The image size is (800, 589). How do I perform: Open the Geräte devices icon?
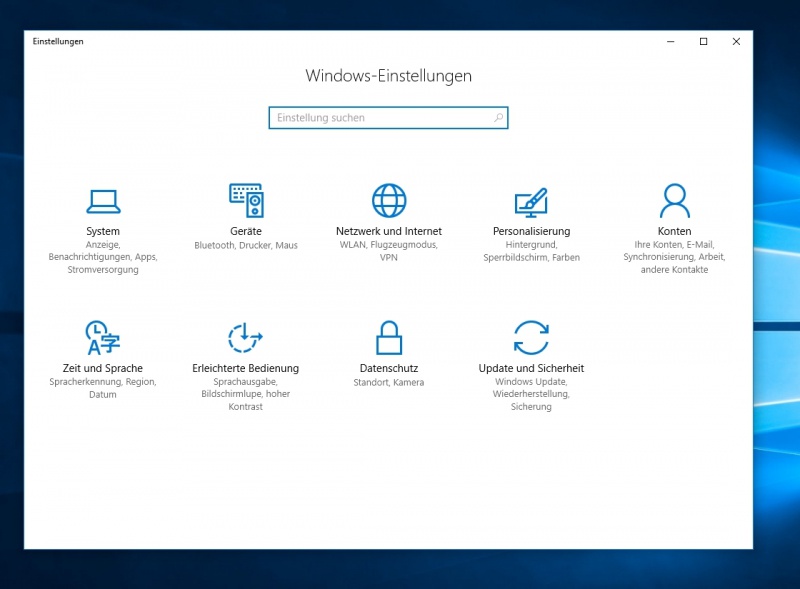pos(246,201)
